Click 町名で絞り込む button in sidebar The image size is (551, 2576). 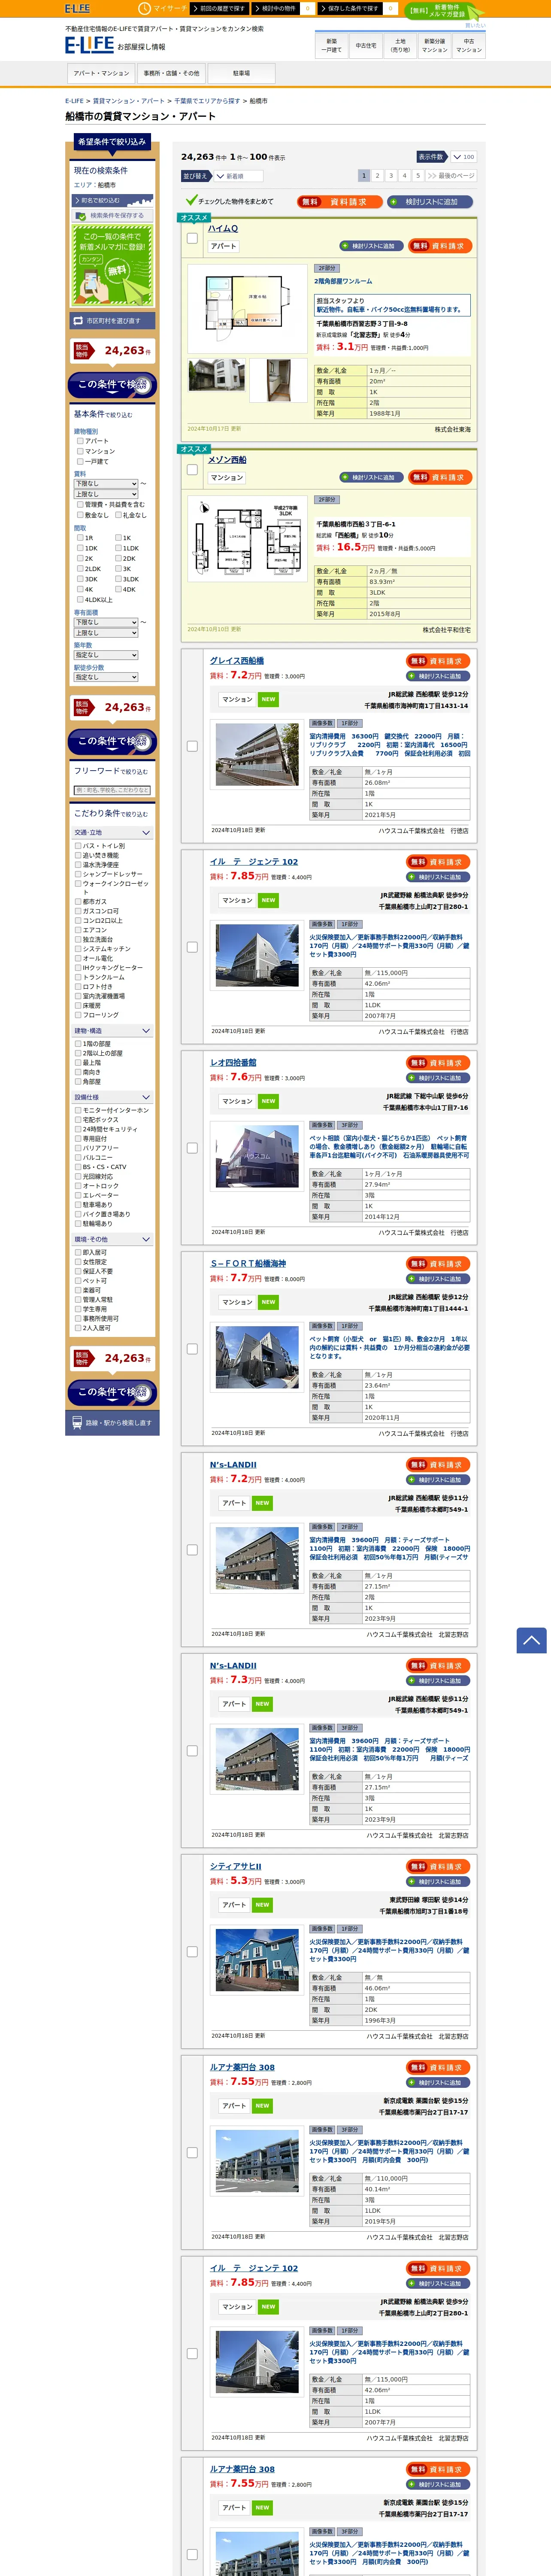(x=112, y=200)
